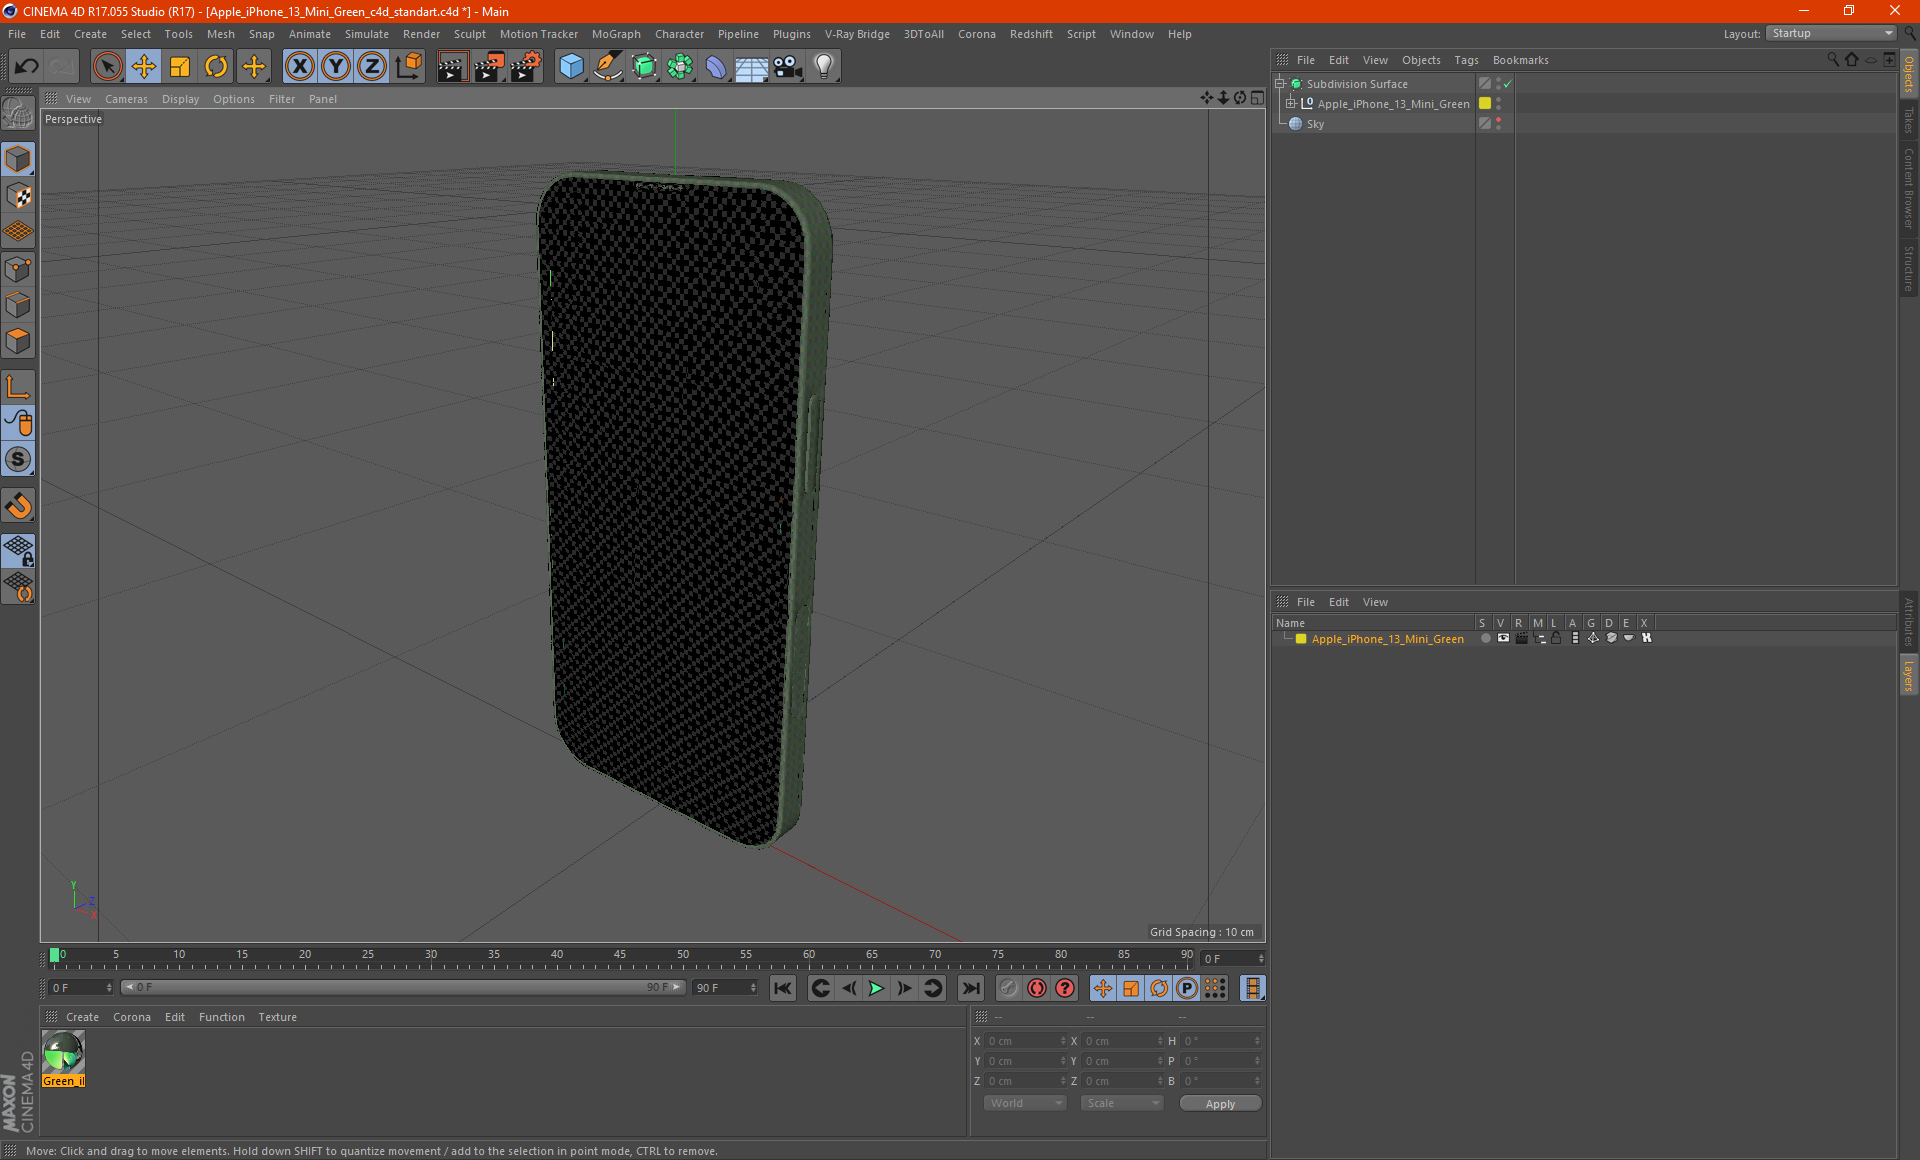Toggle visibility dots for Sky object
The width and height of the screenshot is (1920, 1160).
click(1498, 123)
